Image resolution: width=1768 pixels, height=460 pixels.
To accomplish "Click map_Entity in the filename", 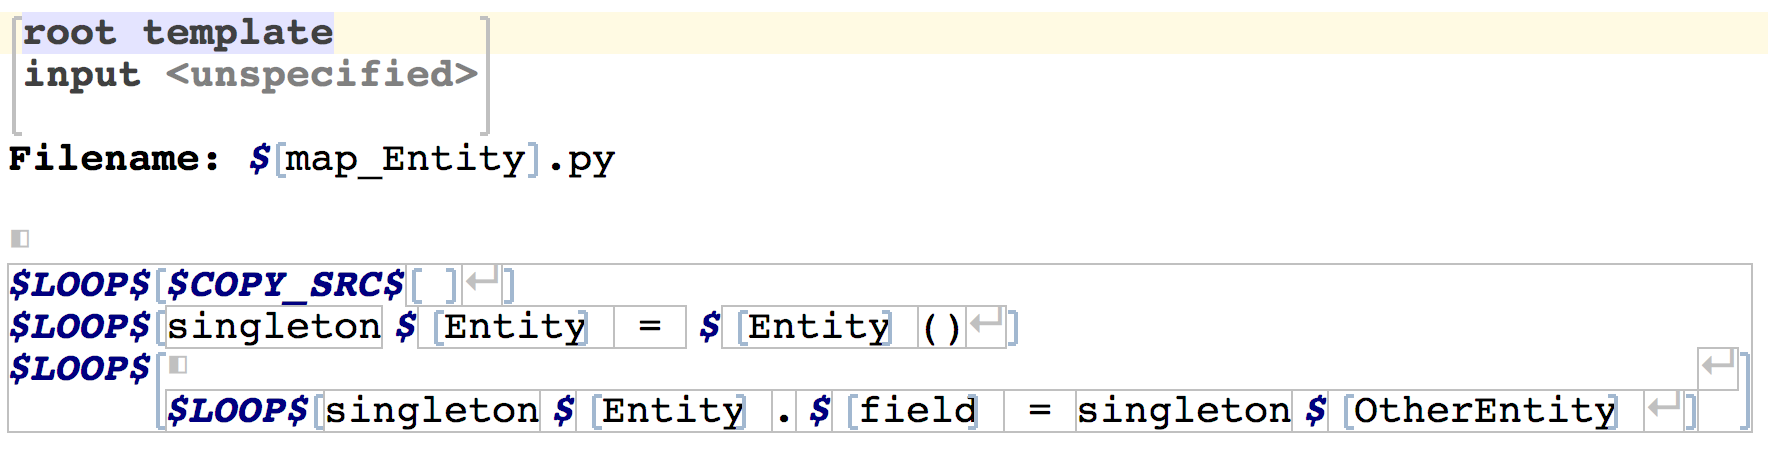I will coord(406,159).
